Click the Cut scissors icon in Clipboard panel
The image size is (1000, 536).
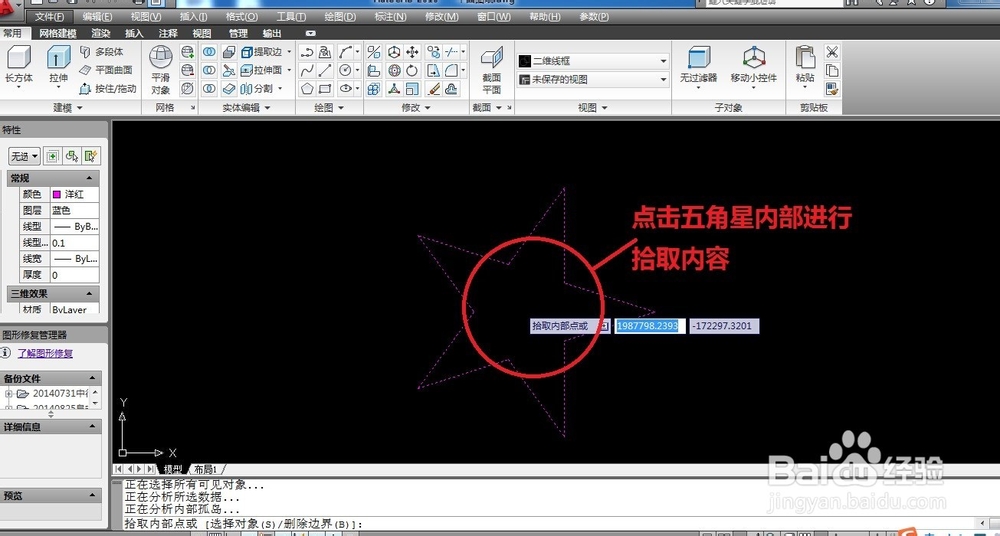(x=832, y=52)
